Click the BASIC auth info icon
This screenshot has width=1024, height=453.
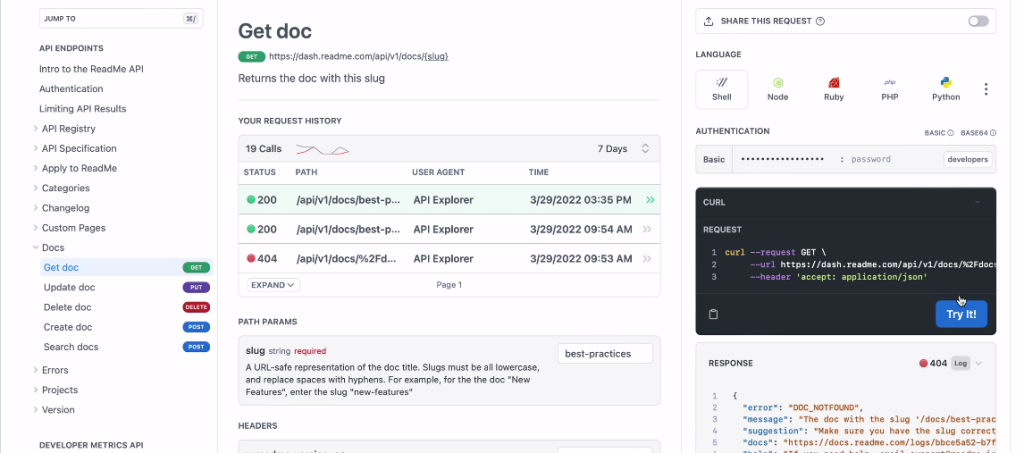coord(951,133)
